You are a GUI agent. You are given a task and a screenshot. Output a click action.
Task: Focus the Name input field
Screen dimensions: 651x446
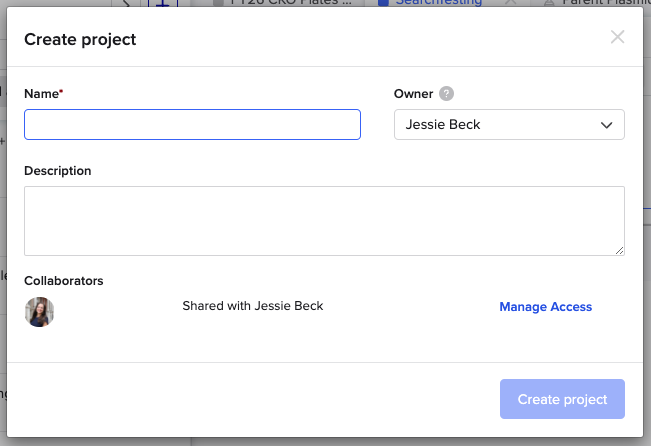[x=192, y=125]
